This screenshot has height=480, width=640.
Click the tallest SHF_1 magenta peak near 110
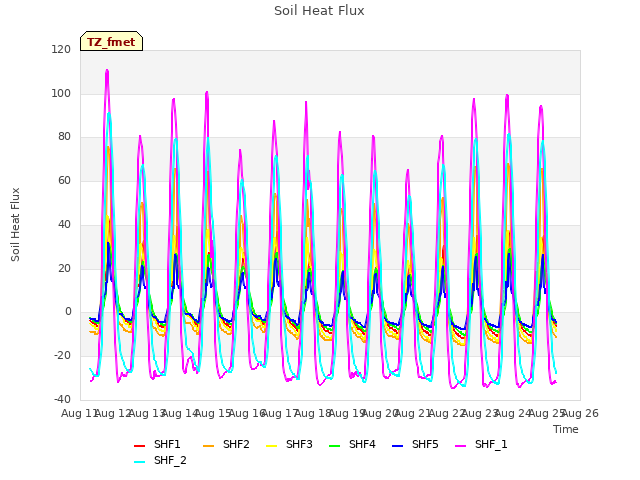point(107,71)
